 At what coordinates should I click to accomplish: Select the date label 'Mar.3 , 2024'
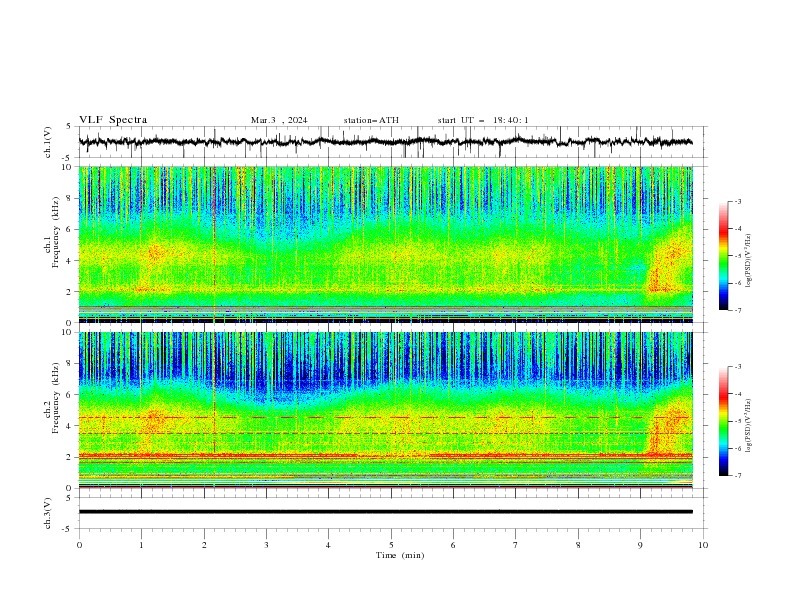click(279, 120)
